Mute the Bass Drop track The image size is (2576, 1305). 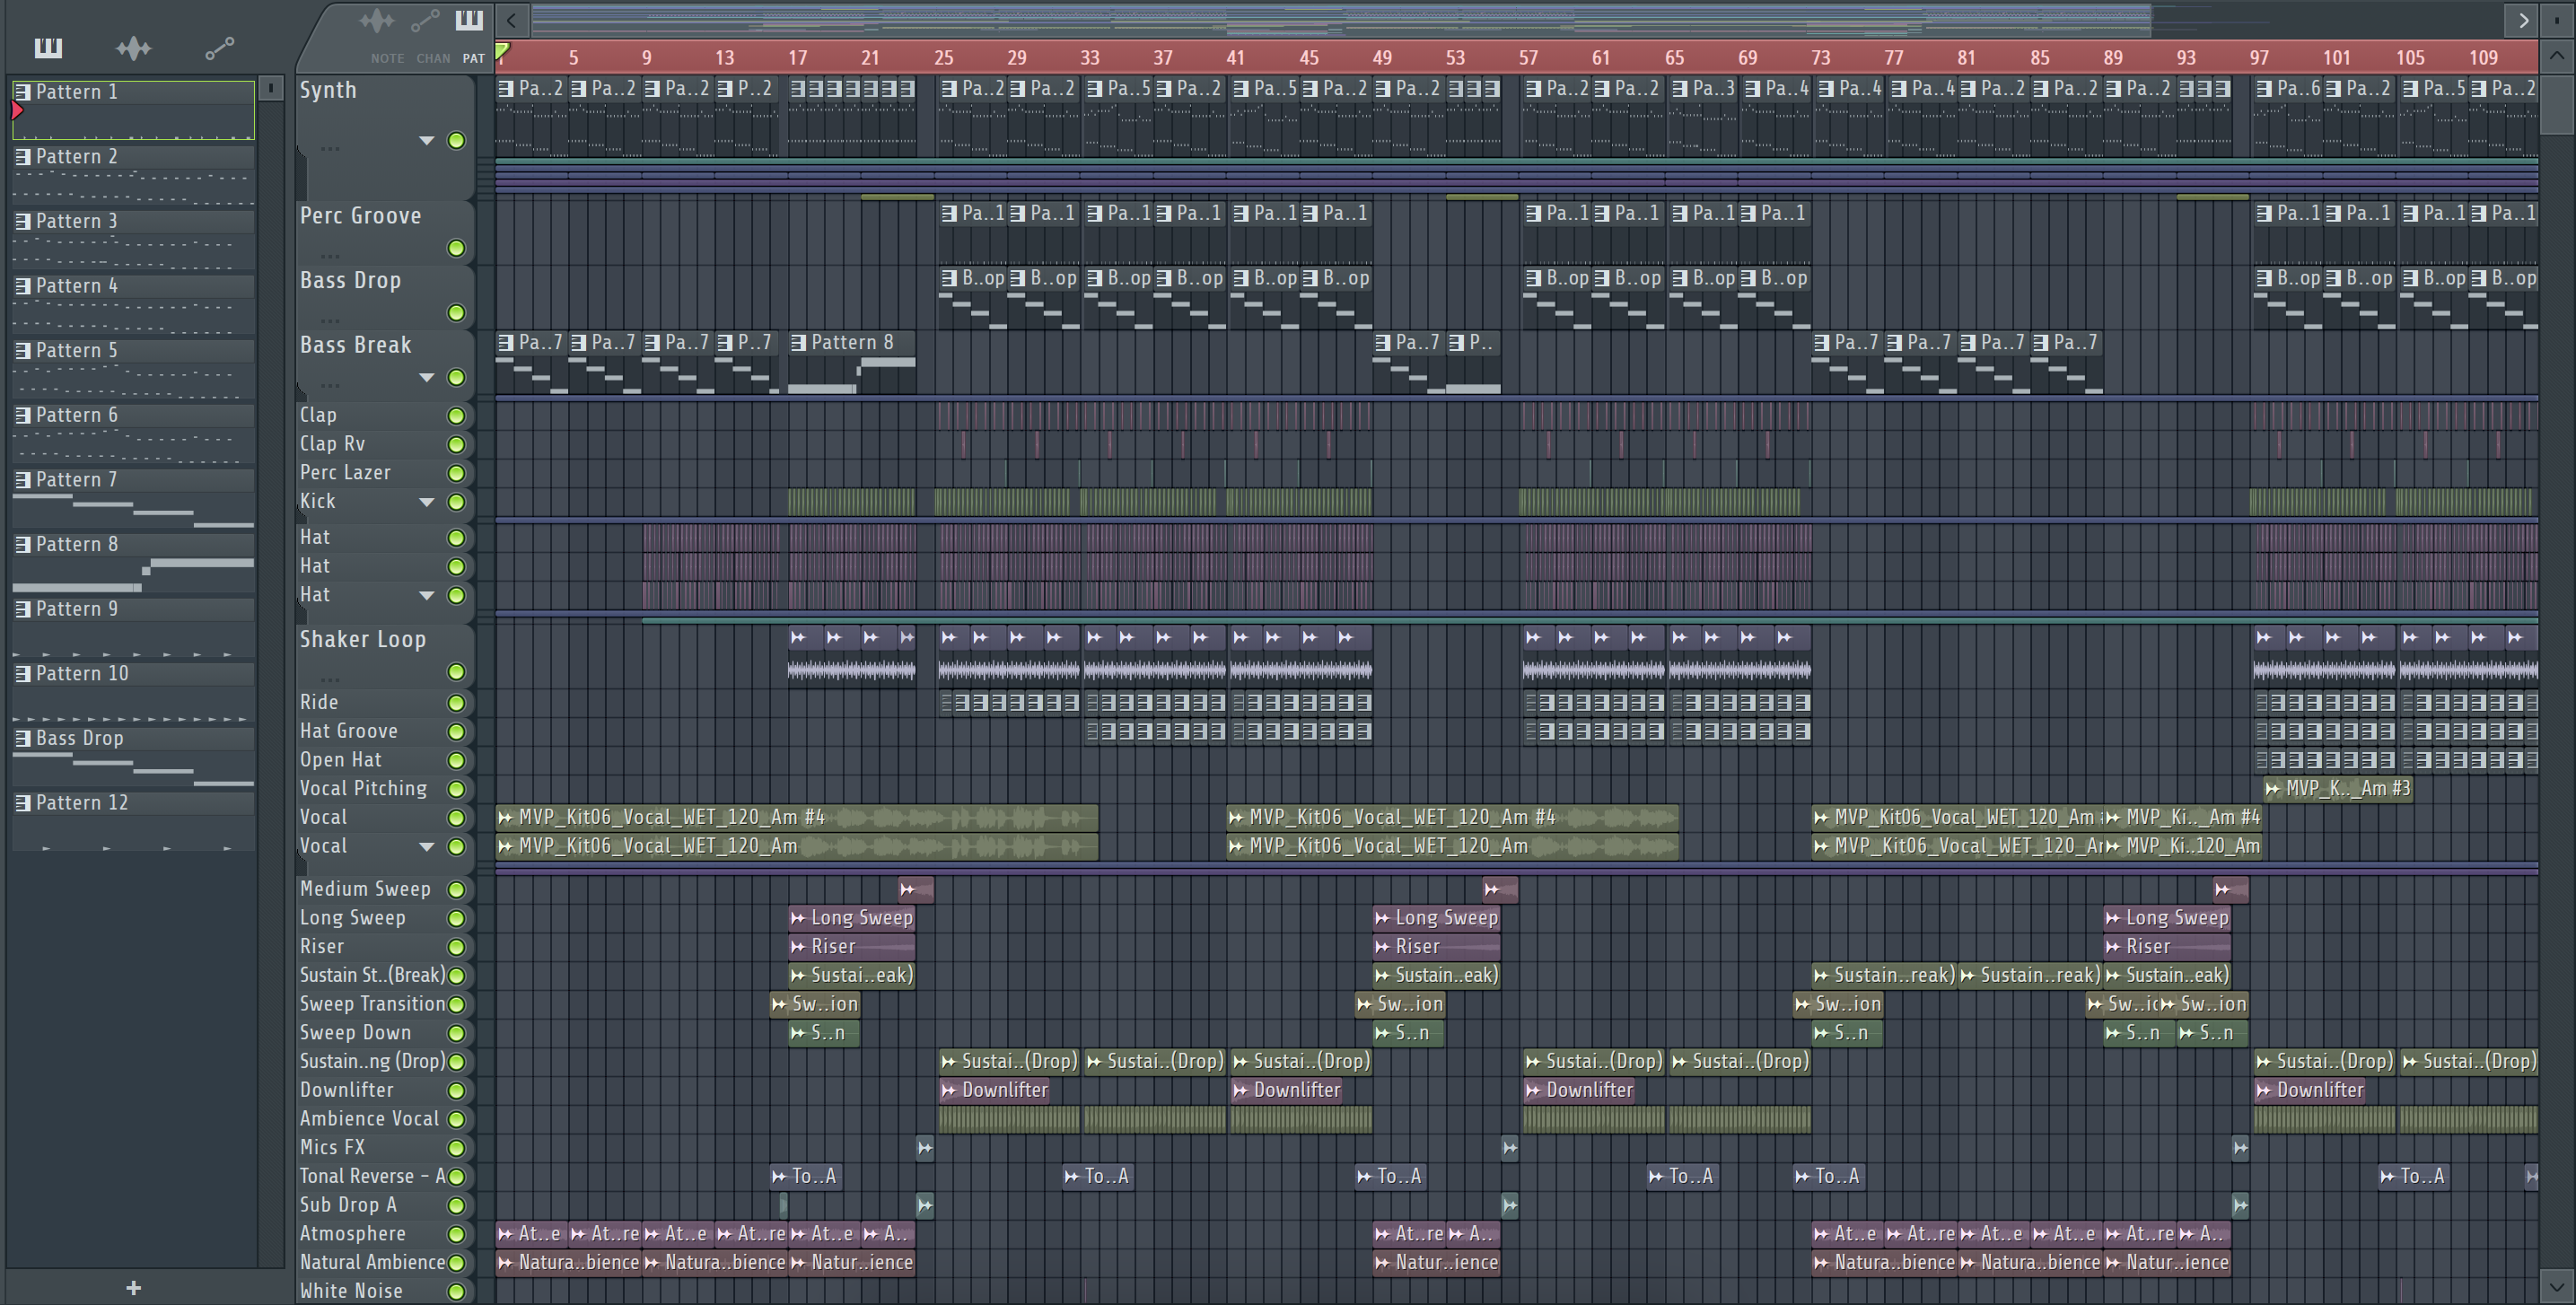[x=456, y=313]
